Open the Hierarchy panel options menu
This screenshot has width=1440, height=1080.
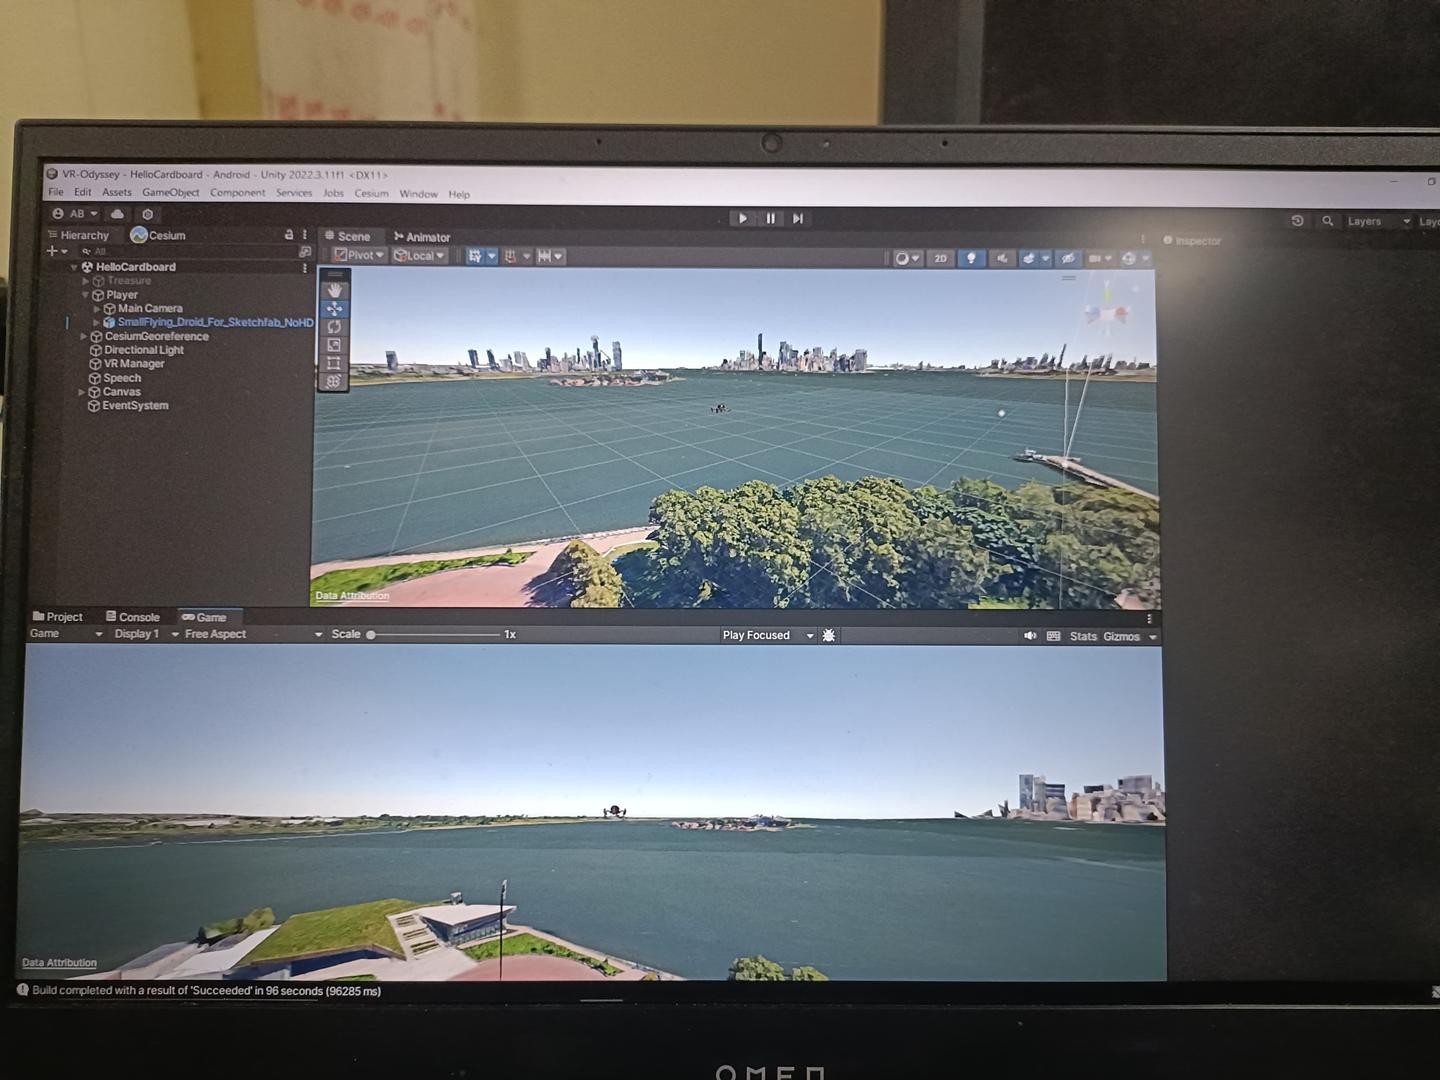coord(305,235)
